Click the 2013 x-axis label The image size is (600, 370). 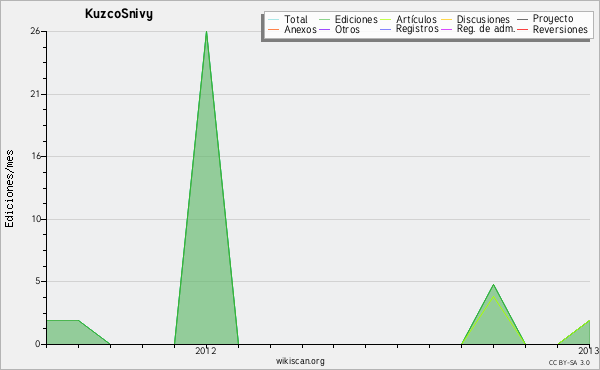(589, 351)
